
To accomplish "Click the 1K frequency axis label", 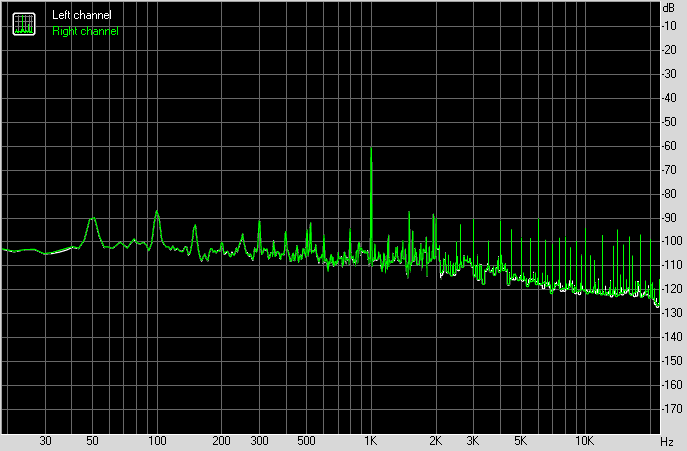I will [x=371, y=440].
